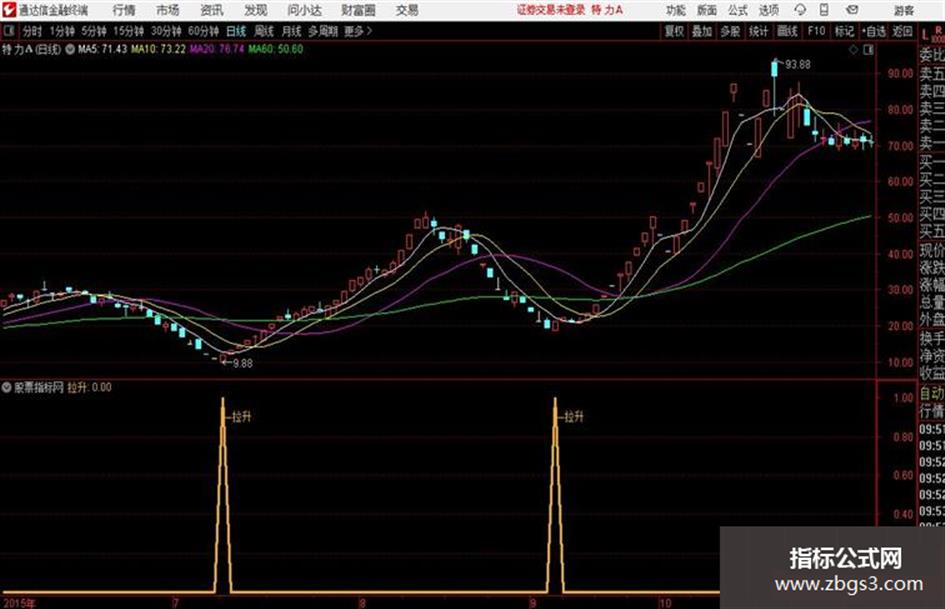Click the 93.88 high price label
This screenshot has height=609, width=945.
click(798, 65)
